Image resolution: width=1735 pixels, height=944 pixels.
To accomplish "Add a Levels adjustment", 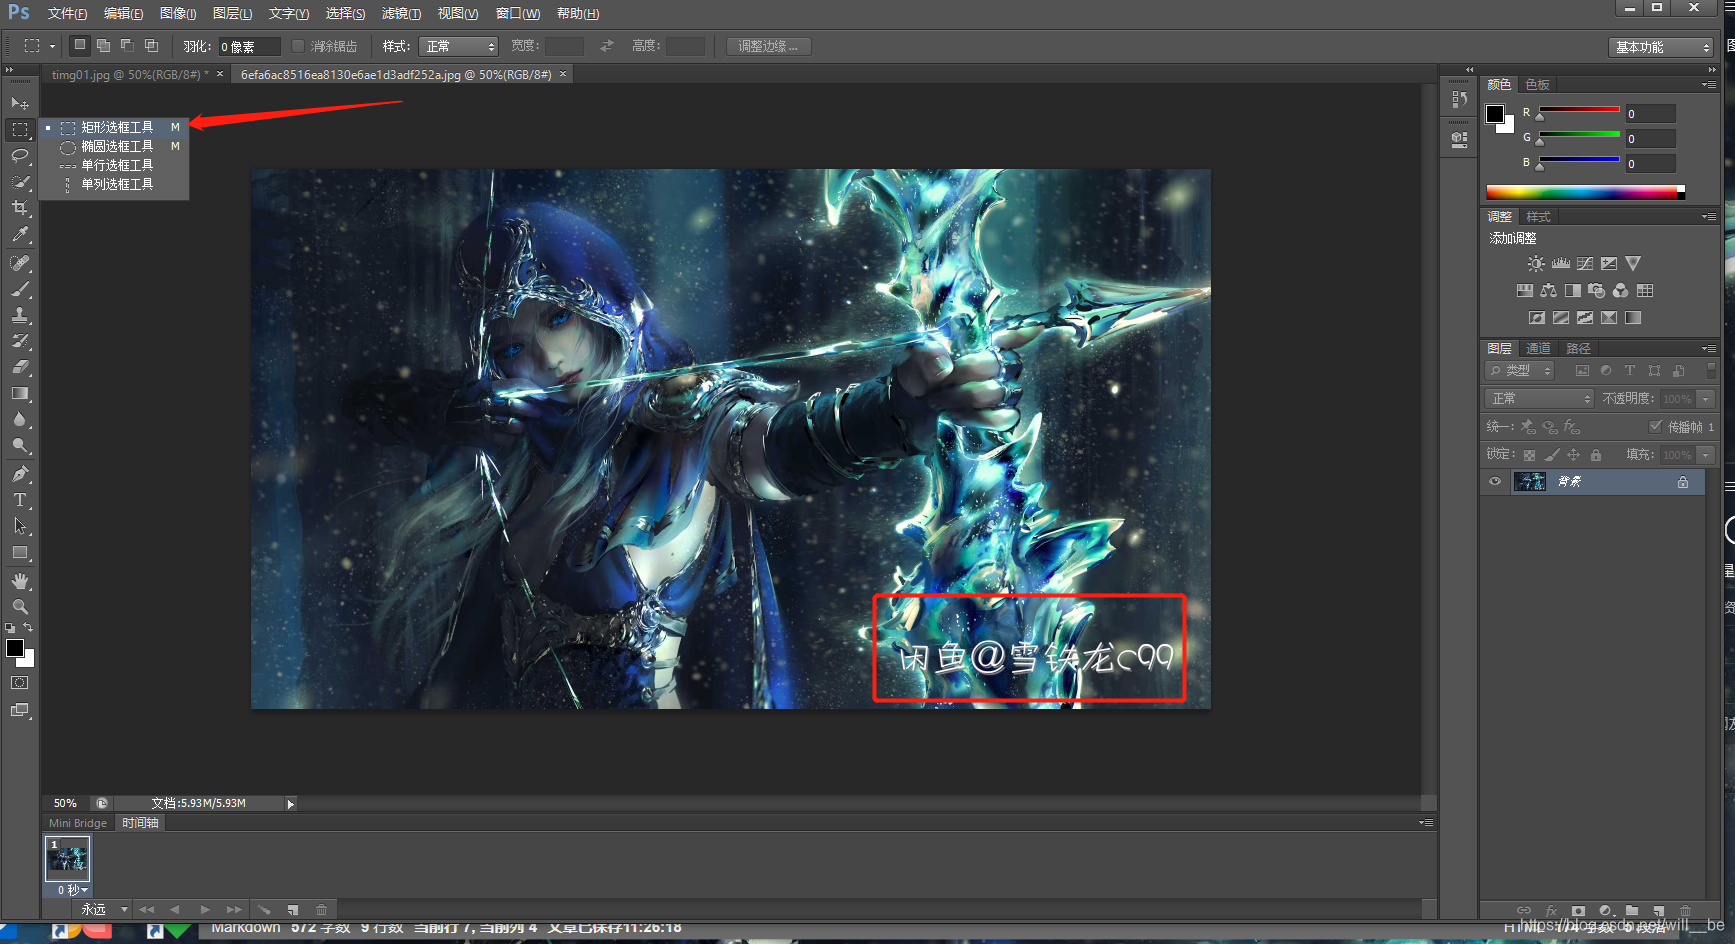I will [1561, 264].
